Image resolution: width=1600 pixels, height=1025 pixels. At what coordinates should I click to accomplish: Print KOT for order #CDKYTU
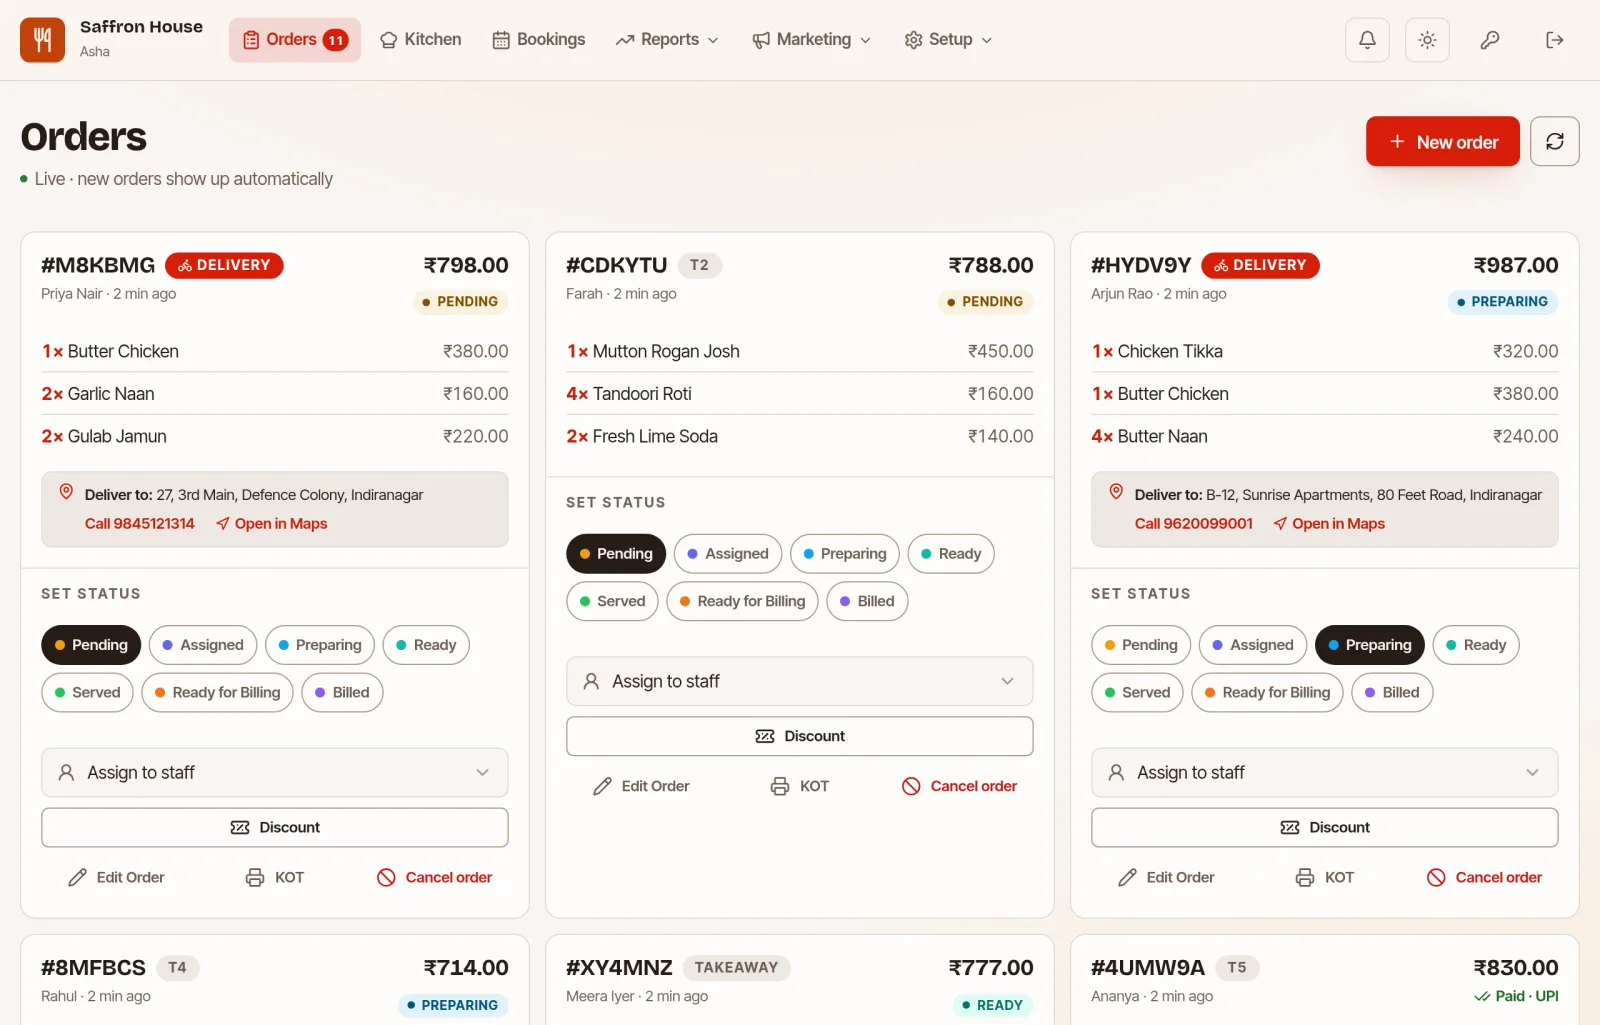[x=800, y=786]
